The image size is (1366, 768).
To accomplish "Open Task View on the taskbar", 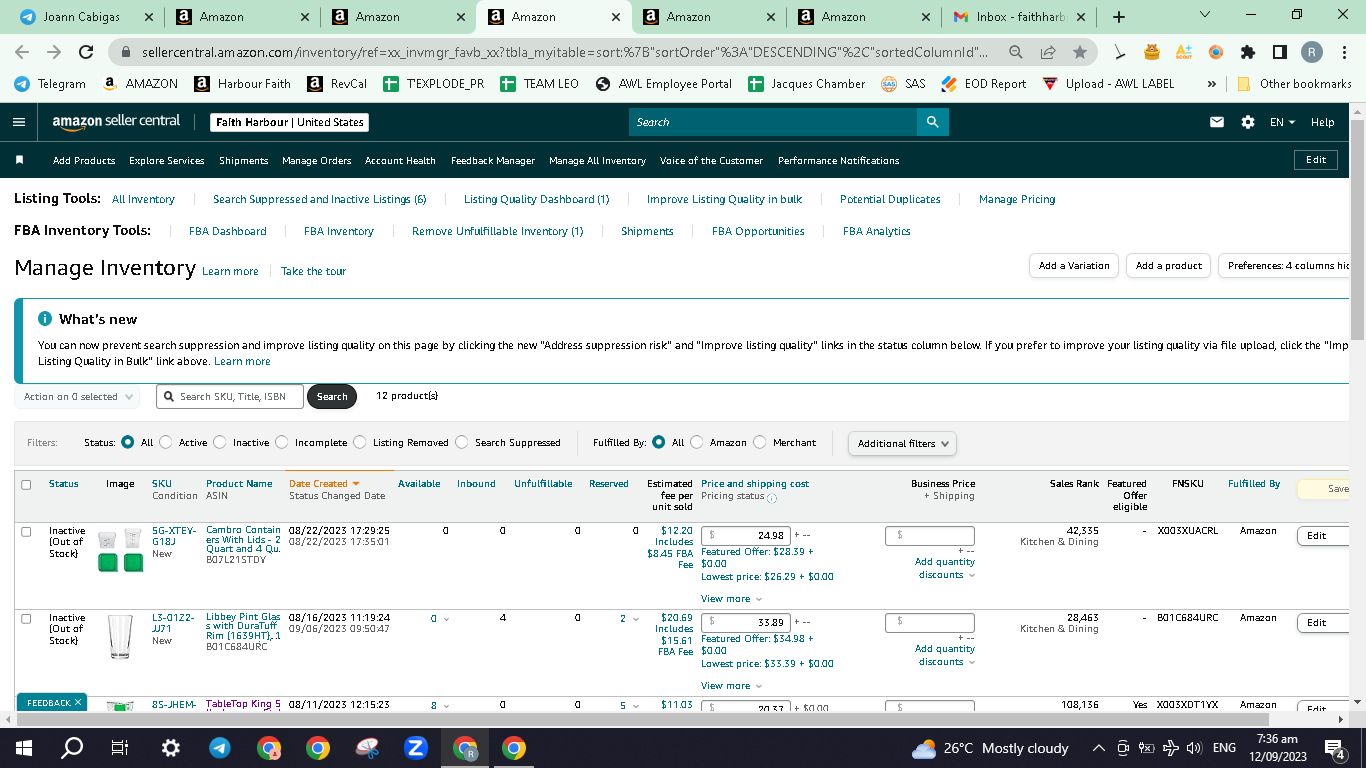I will [120, 748].
